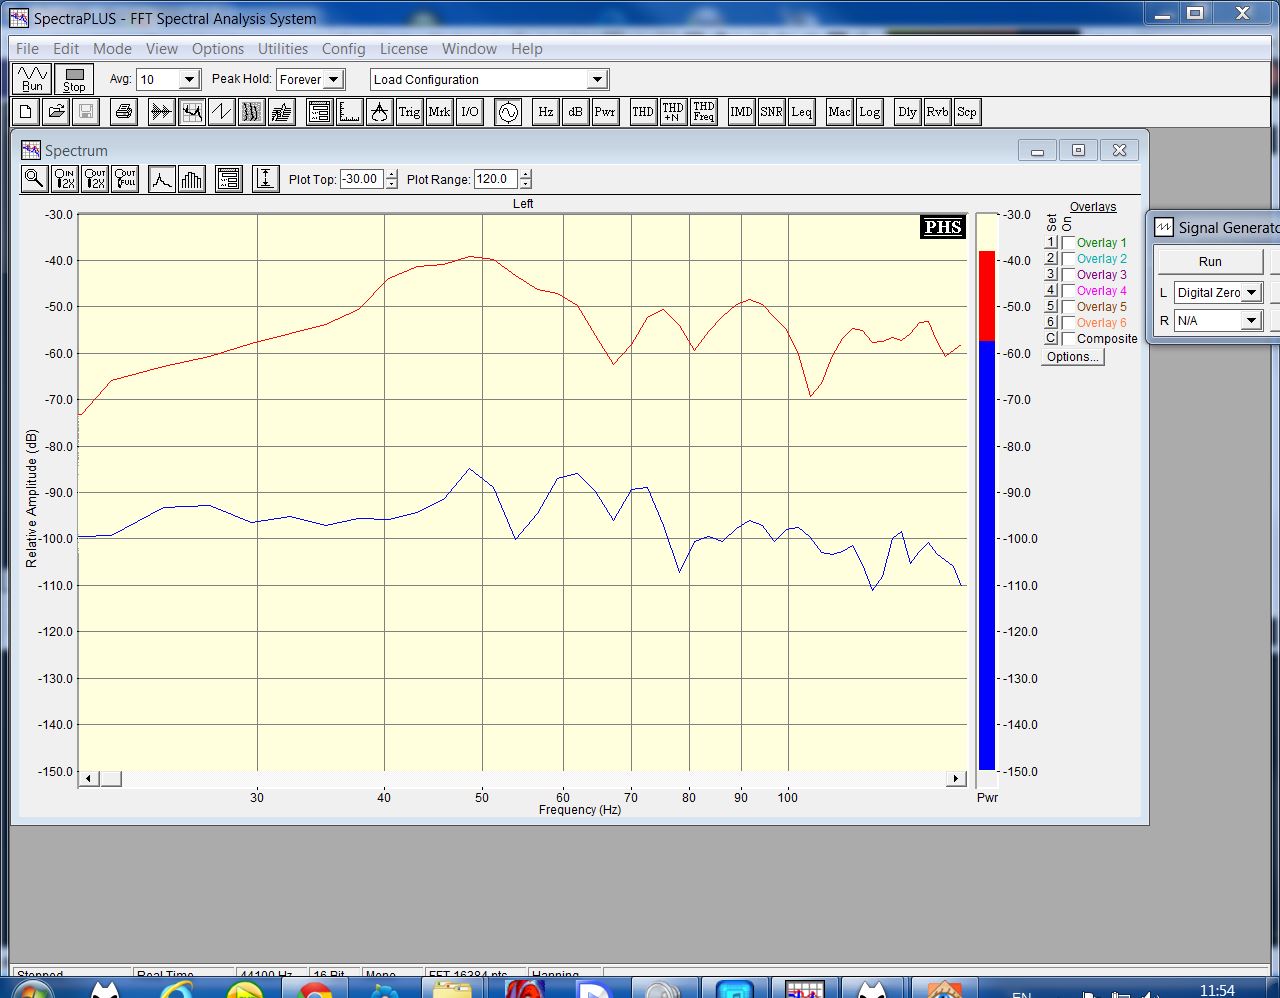Open the signal generator sine wave icon

(508, 112)
